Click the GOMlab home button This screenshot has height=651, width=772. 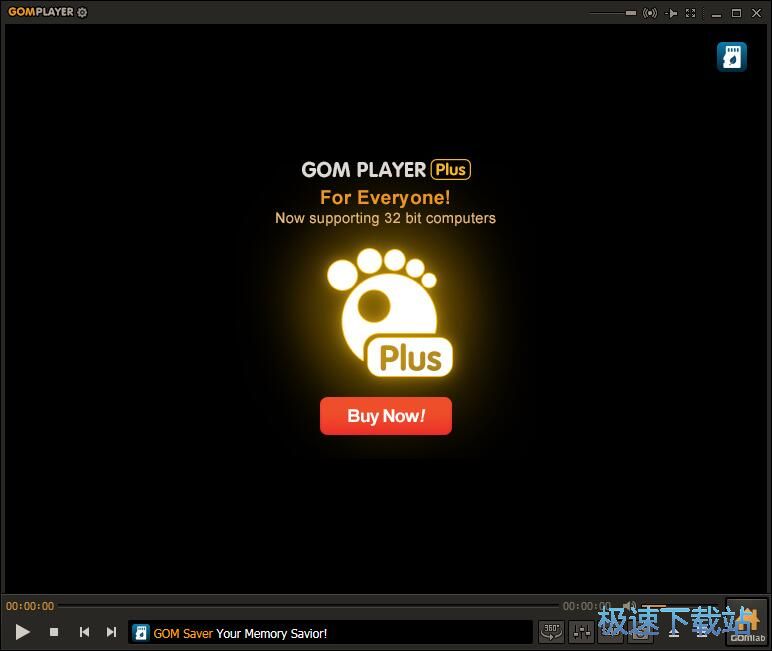tap(747, 622)
